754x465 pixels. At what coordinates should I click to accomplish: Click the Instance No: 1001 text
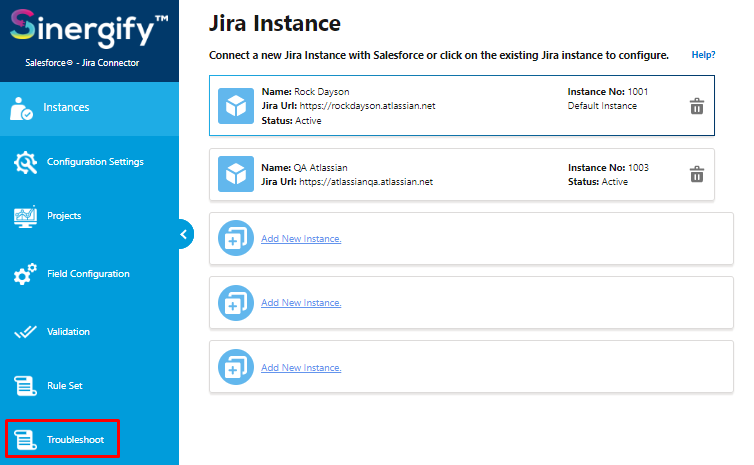608,91
